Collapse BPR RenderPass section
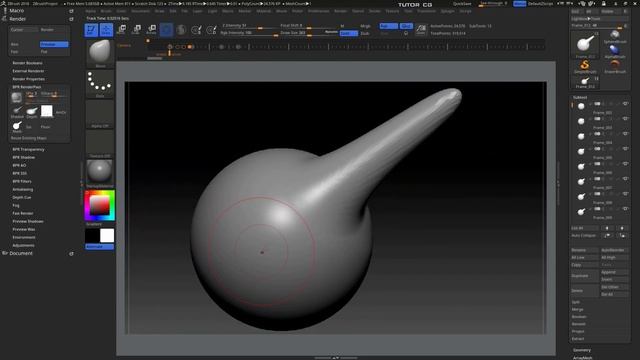The height and width of the screenshot is (360, 640). pyautogui.click(x=27, y=87)
